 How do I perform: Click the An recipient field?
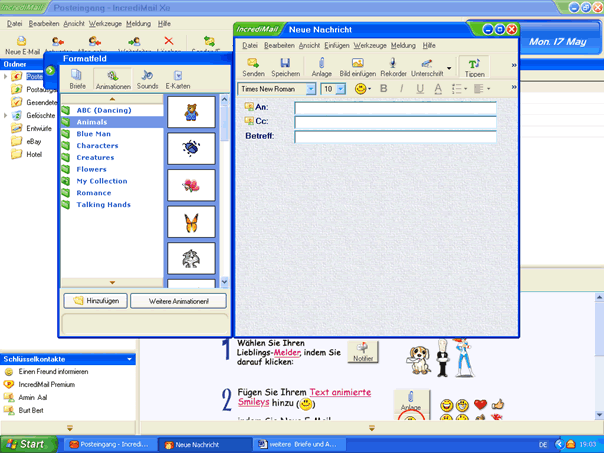click(x=395, y=108)
